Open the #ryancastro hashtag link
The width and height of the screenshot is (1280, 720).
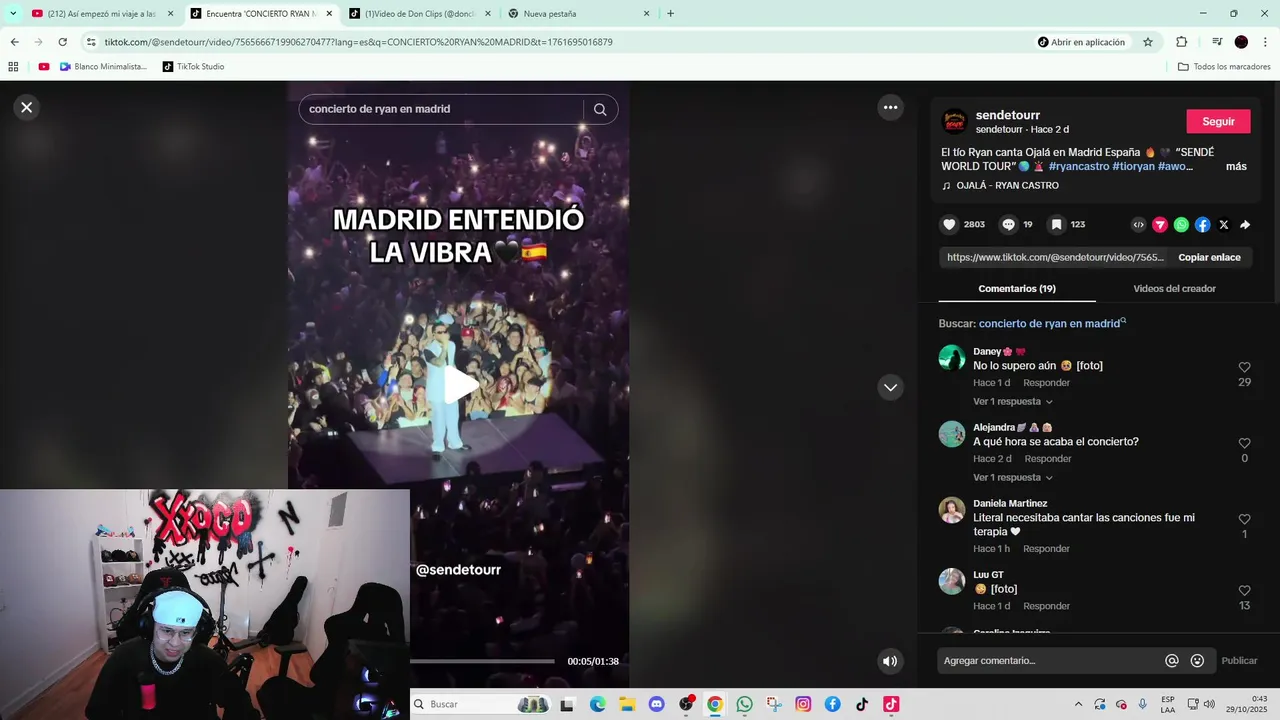(1078, 167)
